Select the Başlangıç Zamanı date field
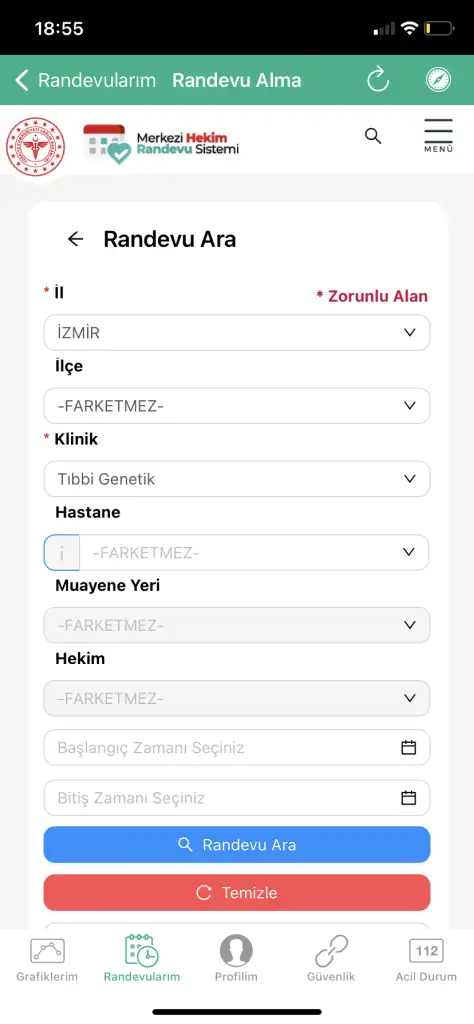Screen dimensions: 474x1024 point(237,747)
